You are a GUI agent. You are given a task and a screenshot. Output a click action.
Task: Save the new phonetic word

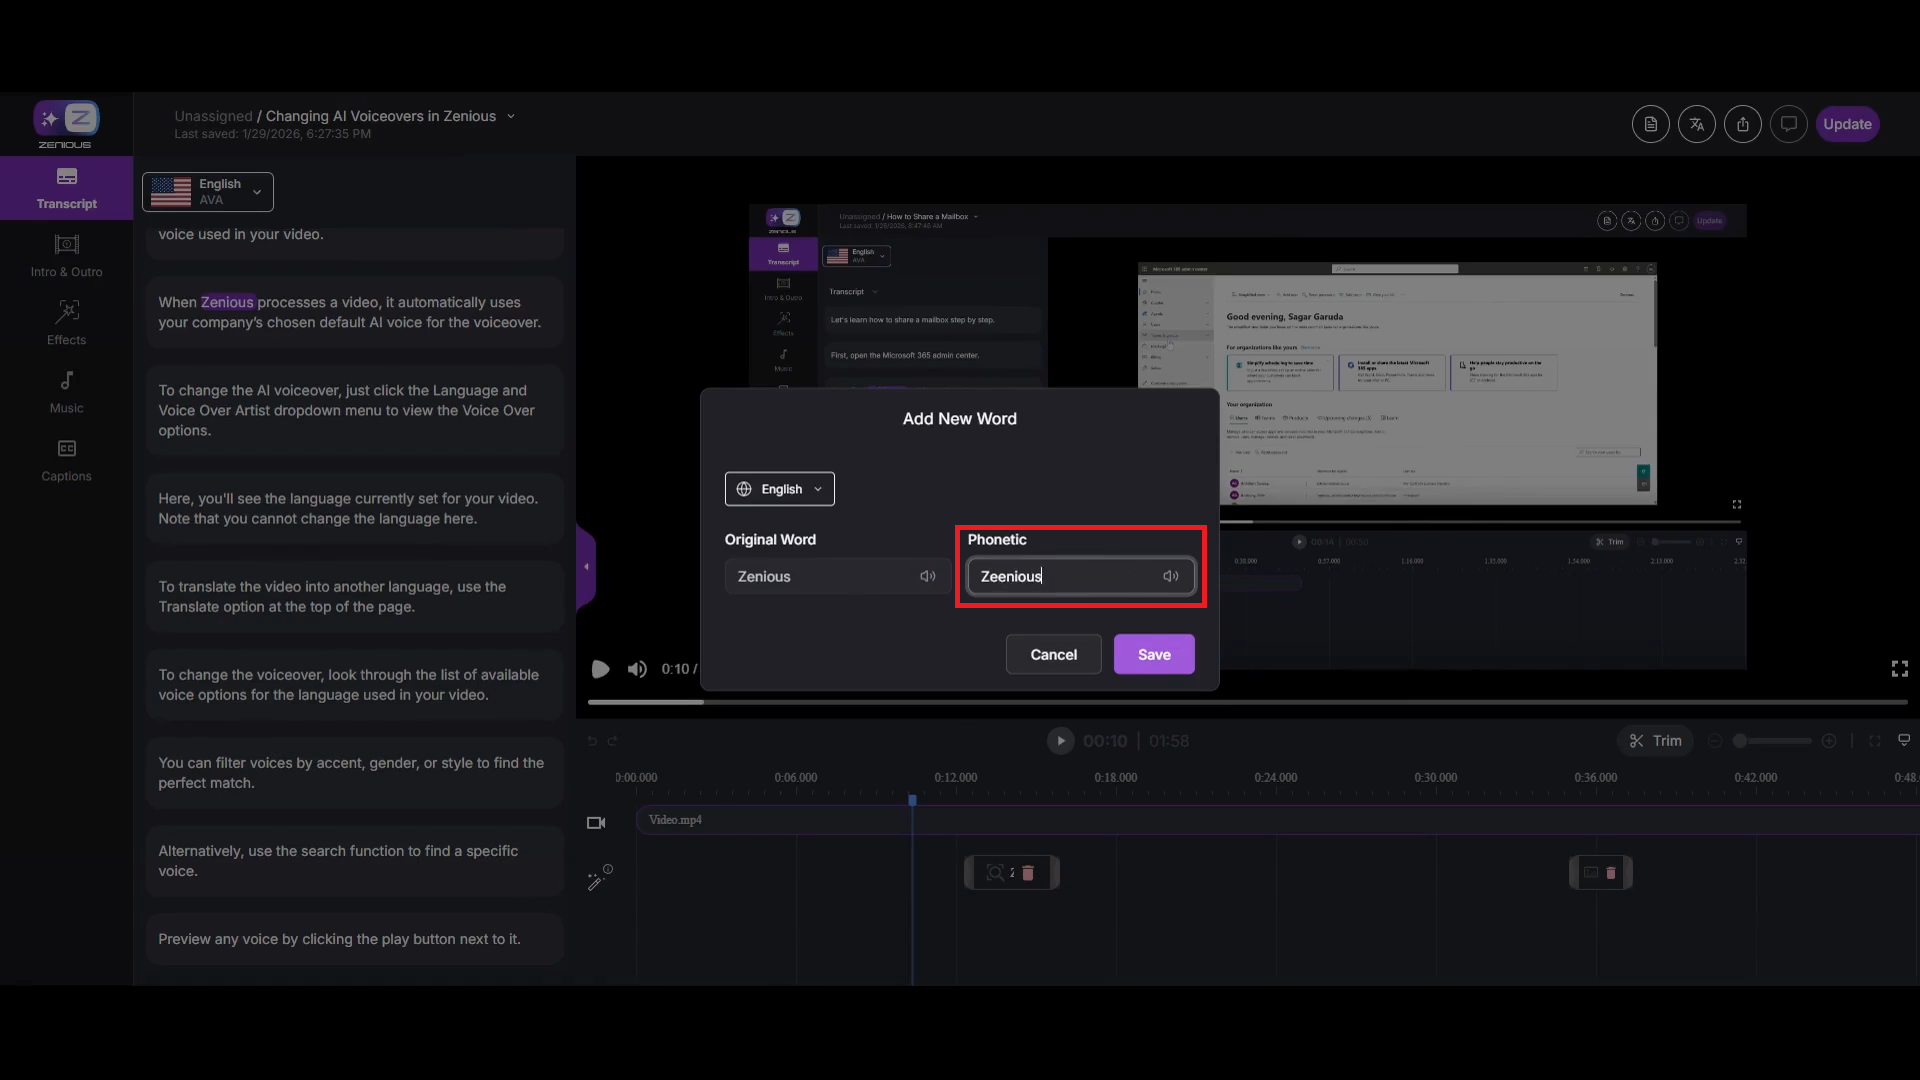pyautogui.click(x=1153, y=655)
